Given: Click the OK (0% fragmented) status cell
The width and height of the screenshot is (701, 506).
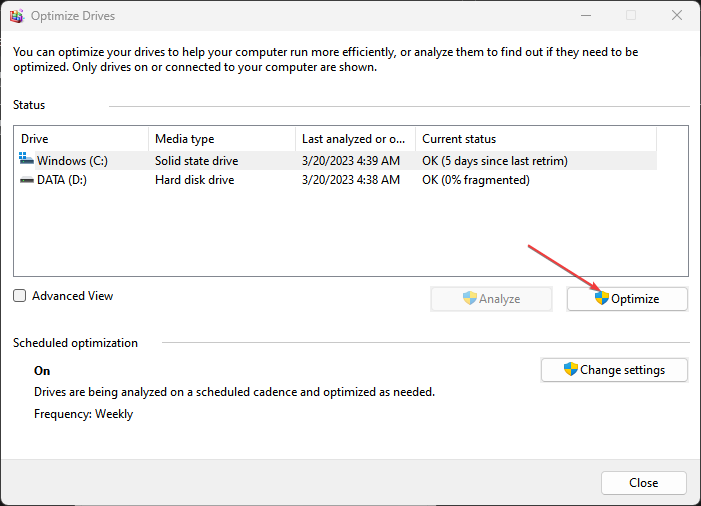Looking at the screenshot, I should tap(476, 180).
